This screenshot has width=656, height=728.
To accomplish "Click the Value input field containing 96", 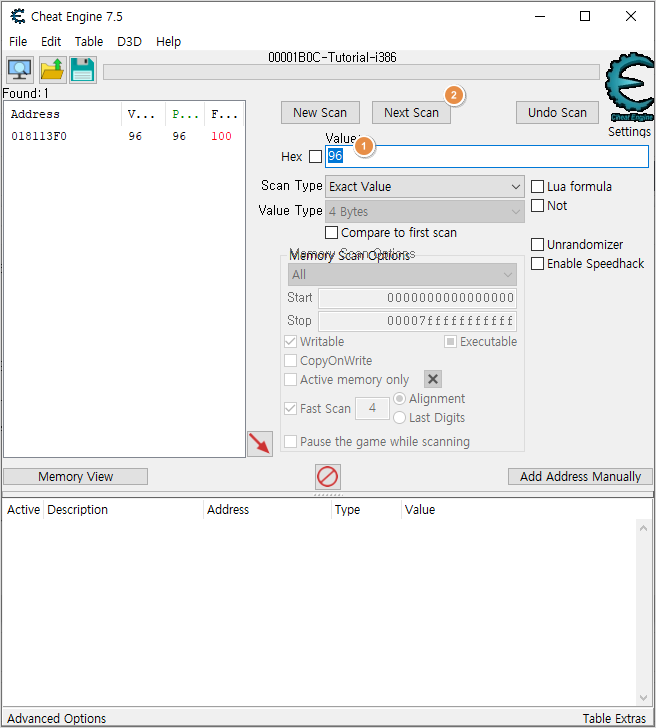I will coord(487,156).
